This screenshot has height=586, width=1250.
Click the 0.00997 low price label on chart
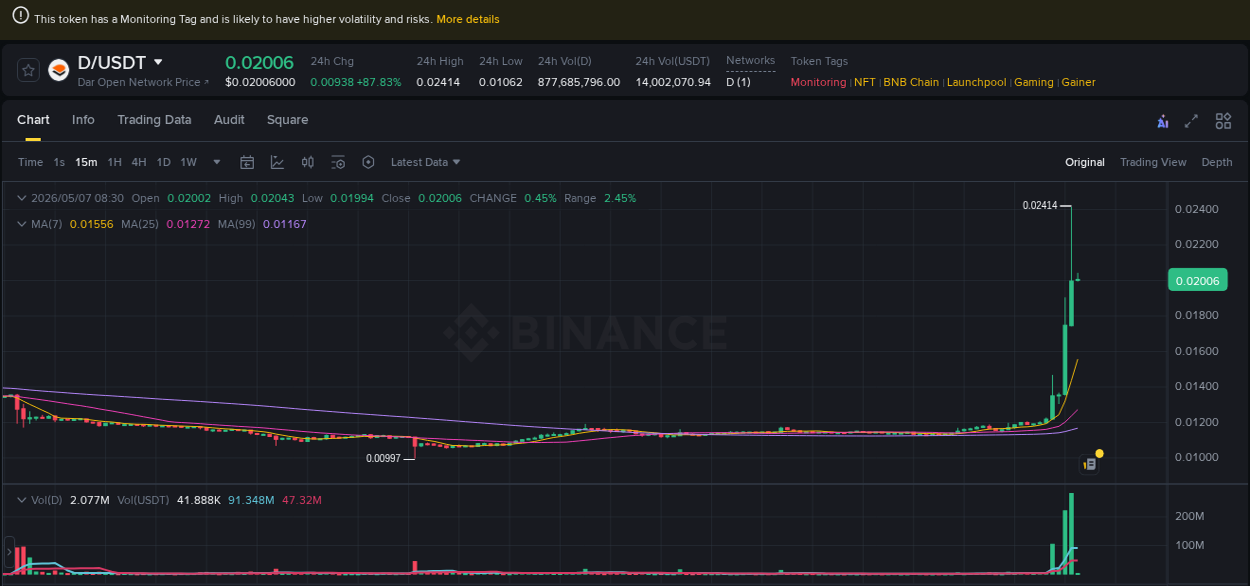coord(383,458)
